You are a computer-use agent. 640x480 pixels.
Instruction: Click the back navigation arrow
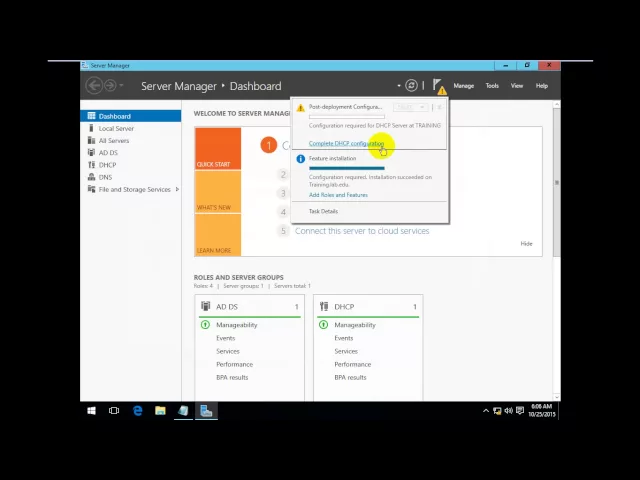click(94, 86)
